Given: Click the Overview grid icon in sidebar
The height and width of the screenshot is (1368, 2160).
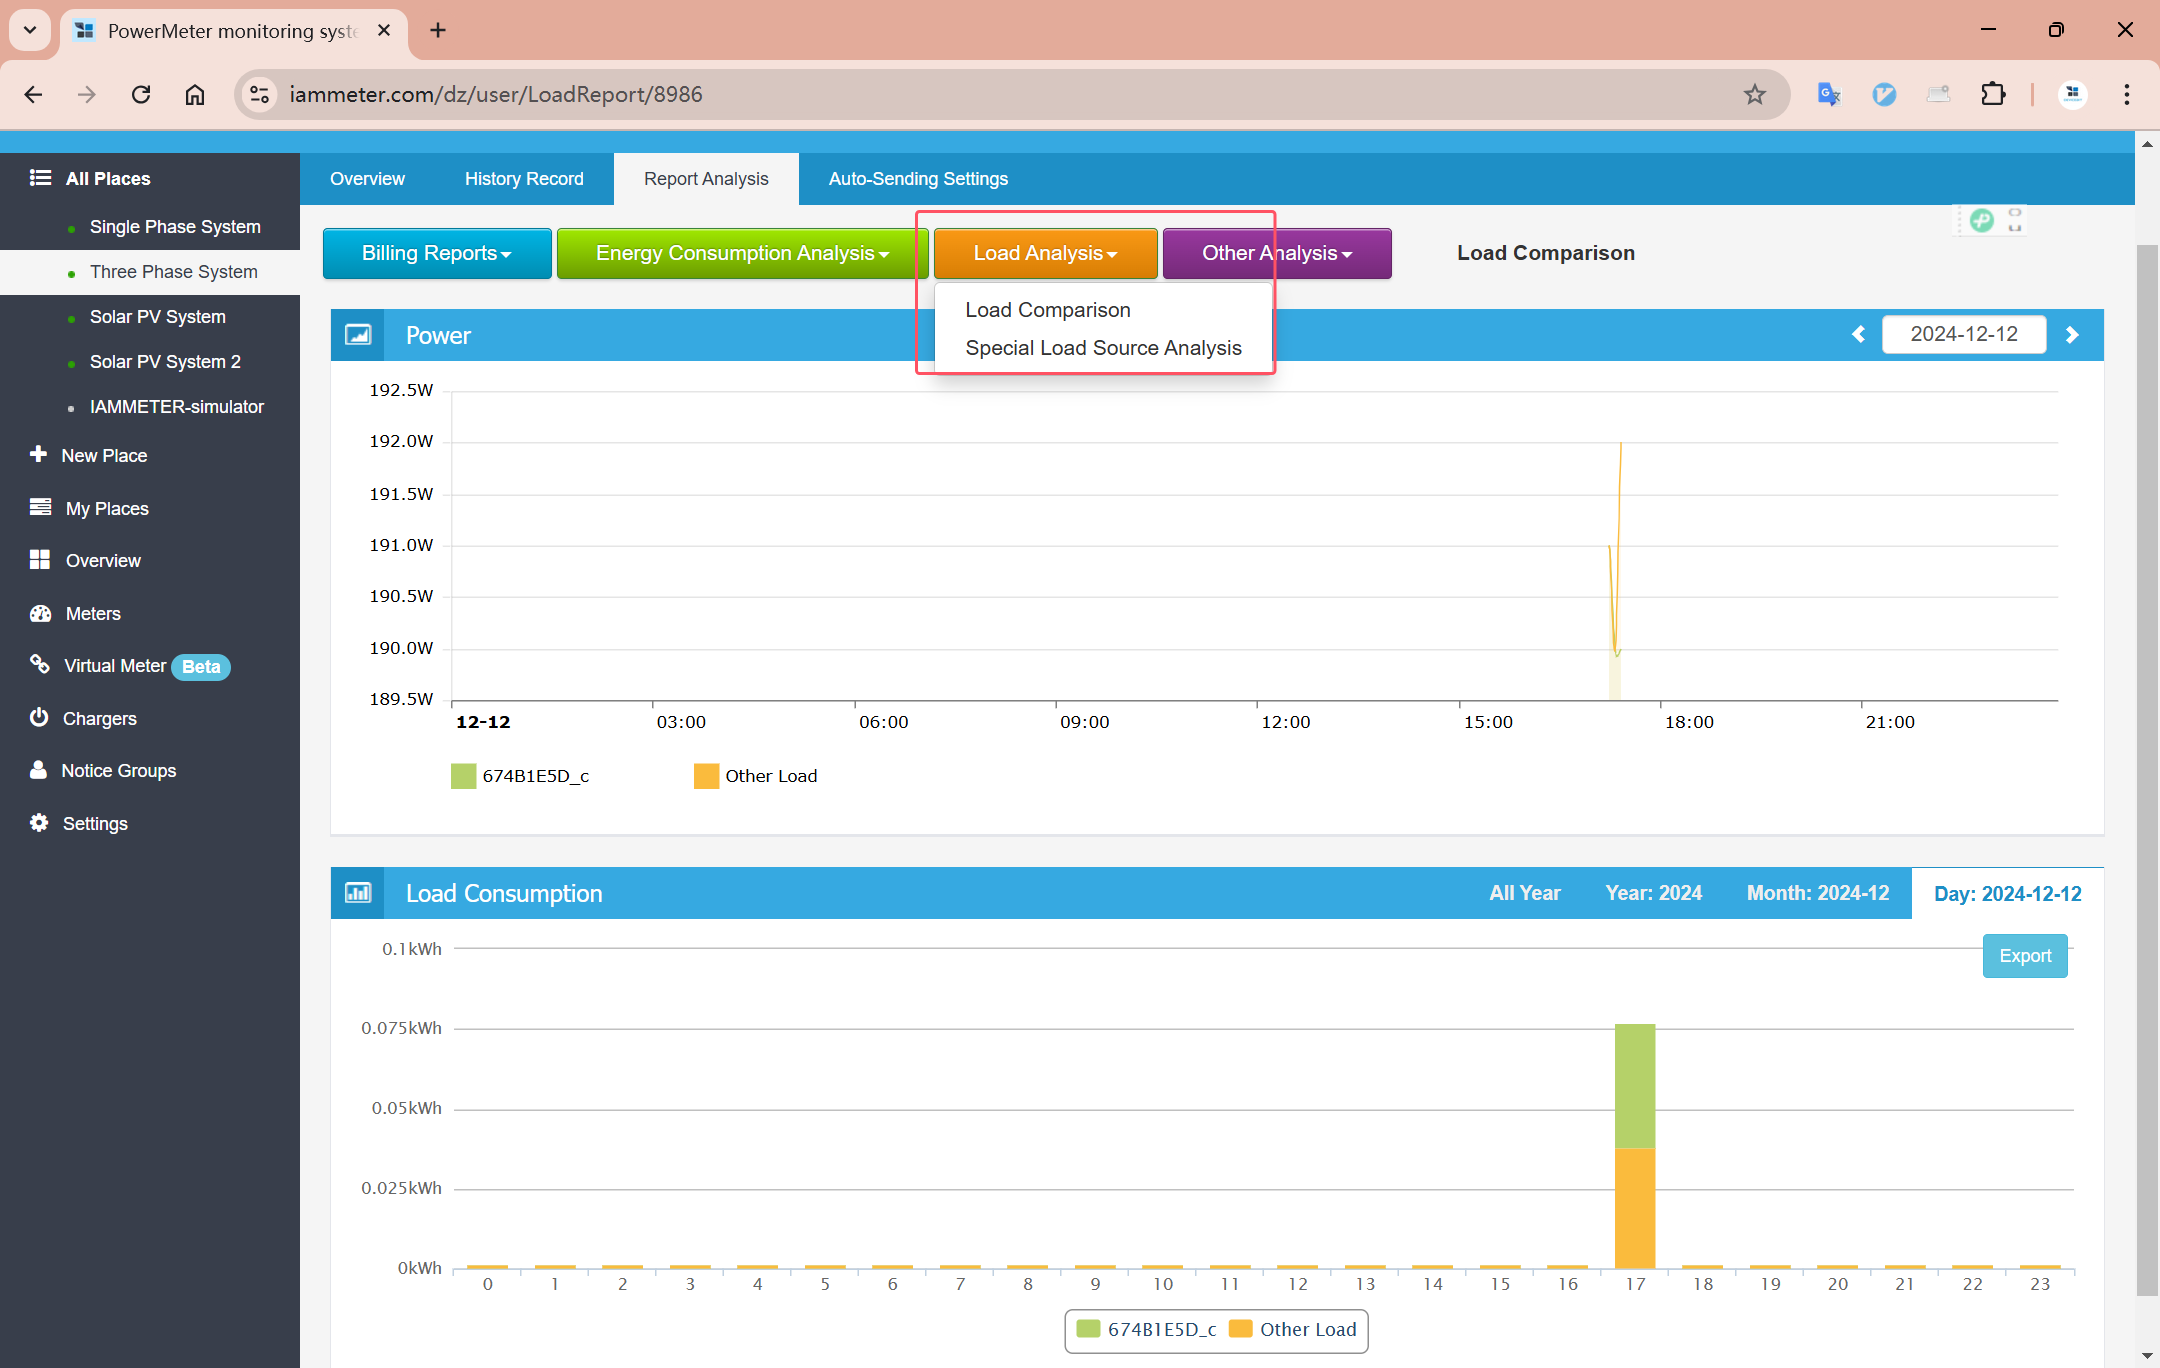Looking at the screenshot, I should 40,560.
